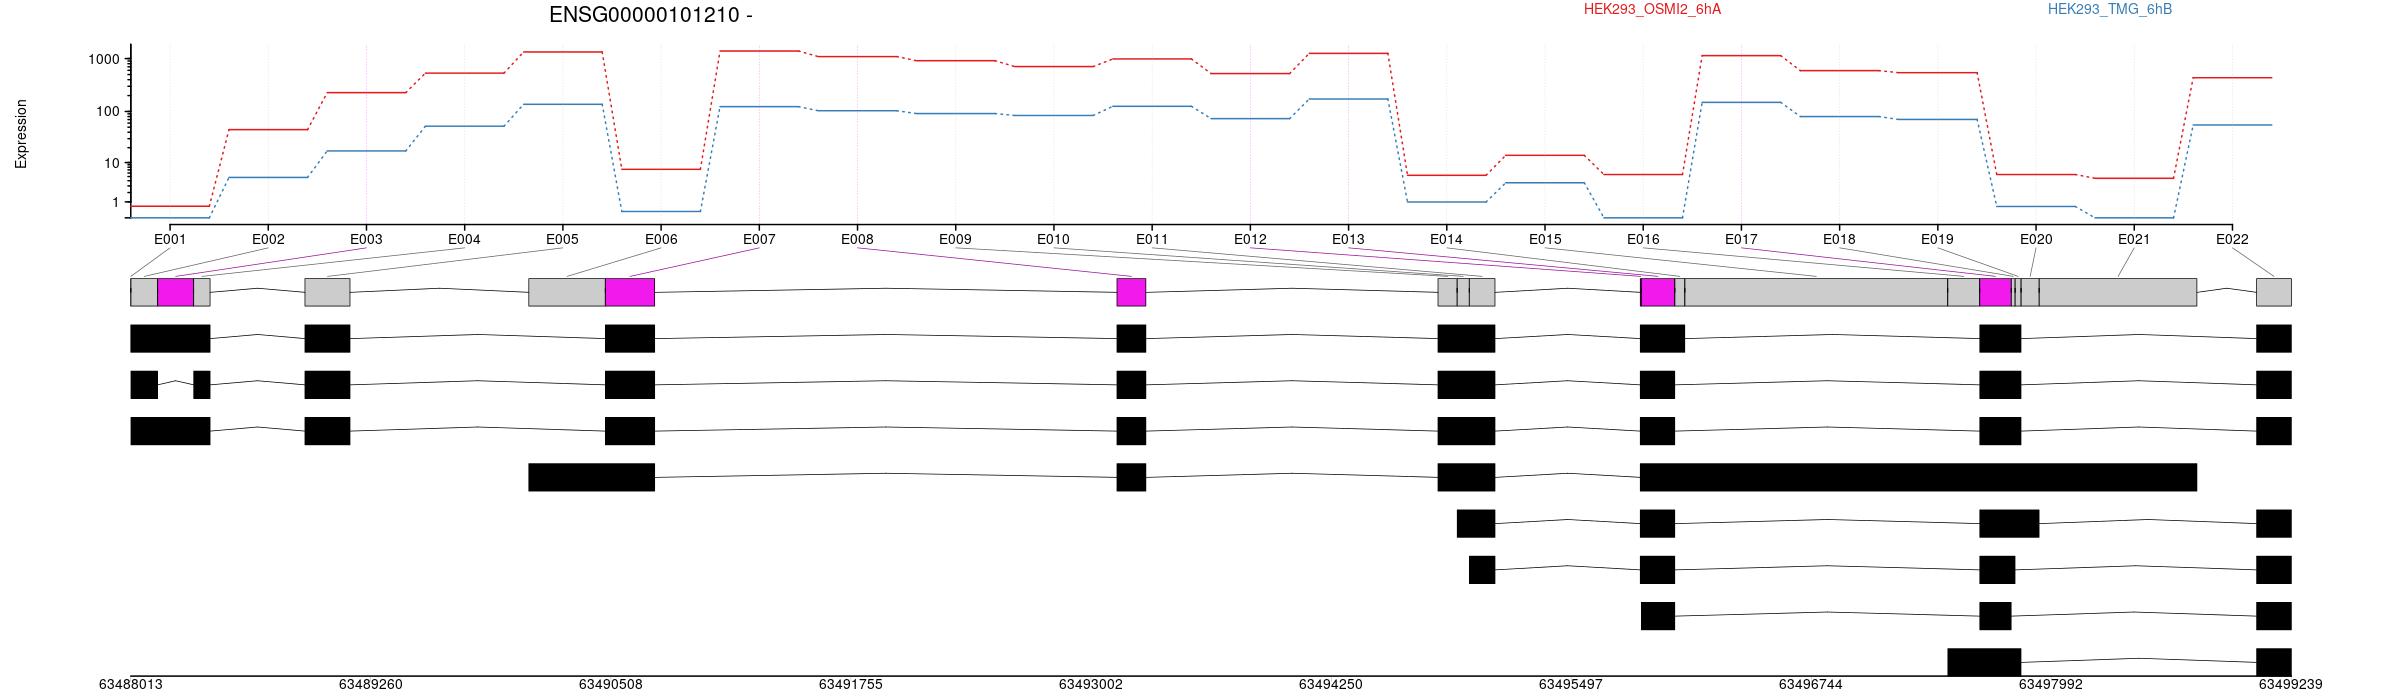Click genomic coordinate 63491755

point(850,685)
